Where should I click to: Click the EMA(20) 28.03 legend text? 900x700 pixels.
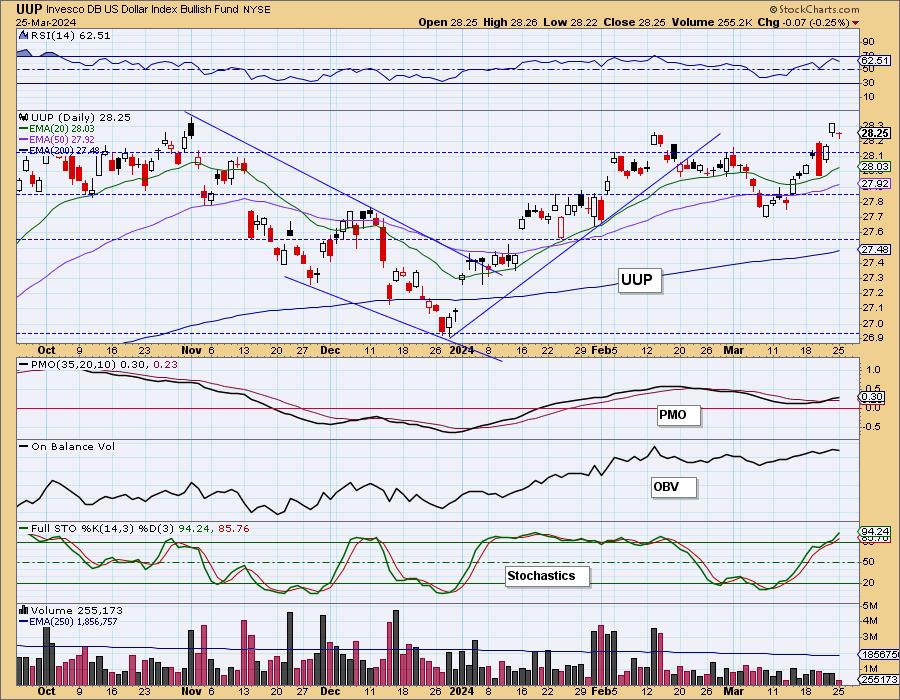point(62,129)
